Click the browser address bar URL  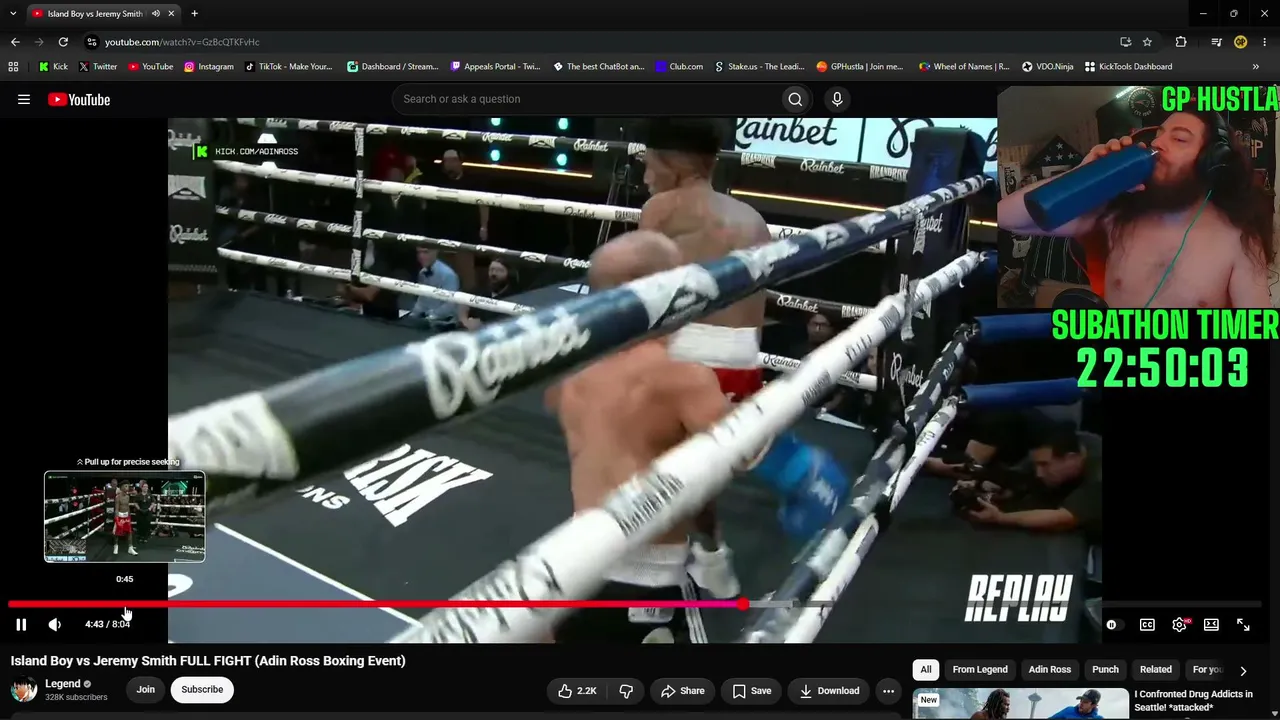(182, 42)
